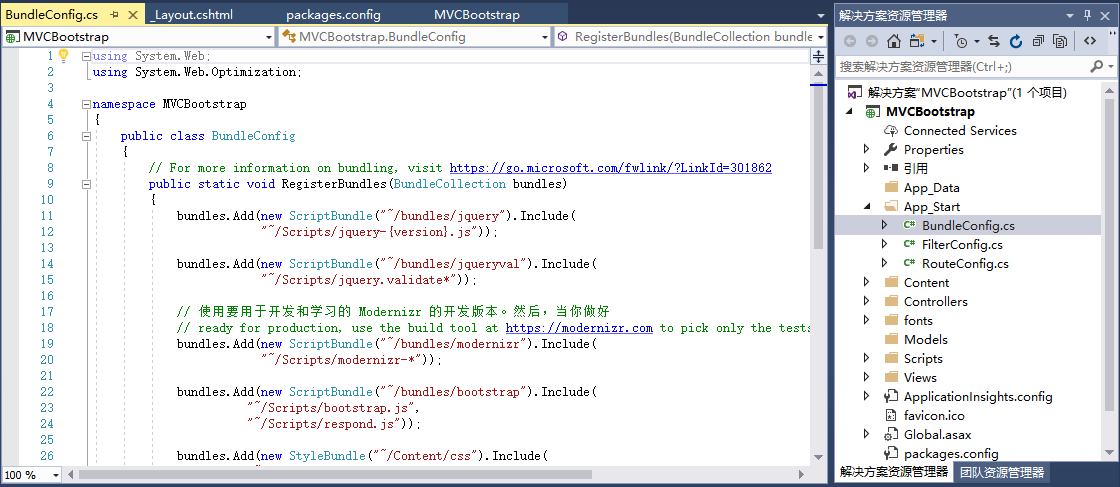Screen dimensions: 1120x487
Task: Click the Pending Changes Filter clock icon
Action: [x=961, y=41]
